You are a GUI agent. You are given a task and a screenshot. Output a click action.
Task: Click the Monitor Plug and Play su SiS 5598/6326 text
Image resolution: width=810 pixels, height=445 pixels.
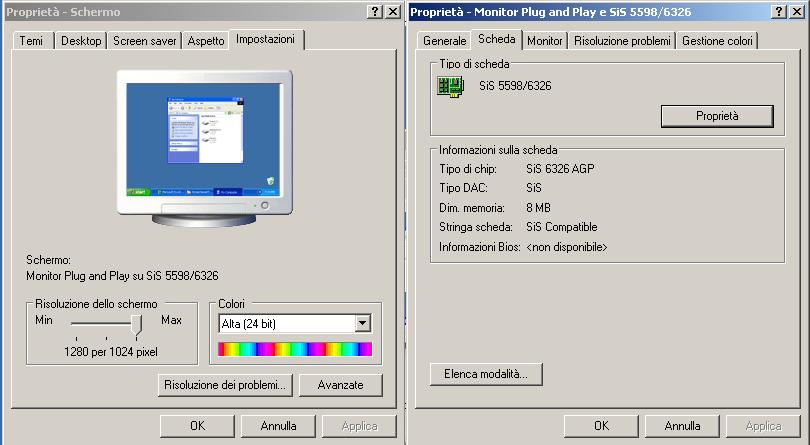(x=122, y=276)
